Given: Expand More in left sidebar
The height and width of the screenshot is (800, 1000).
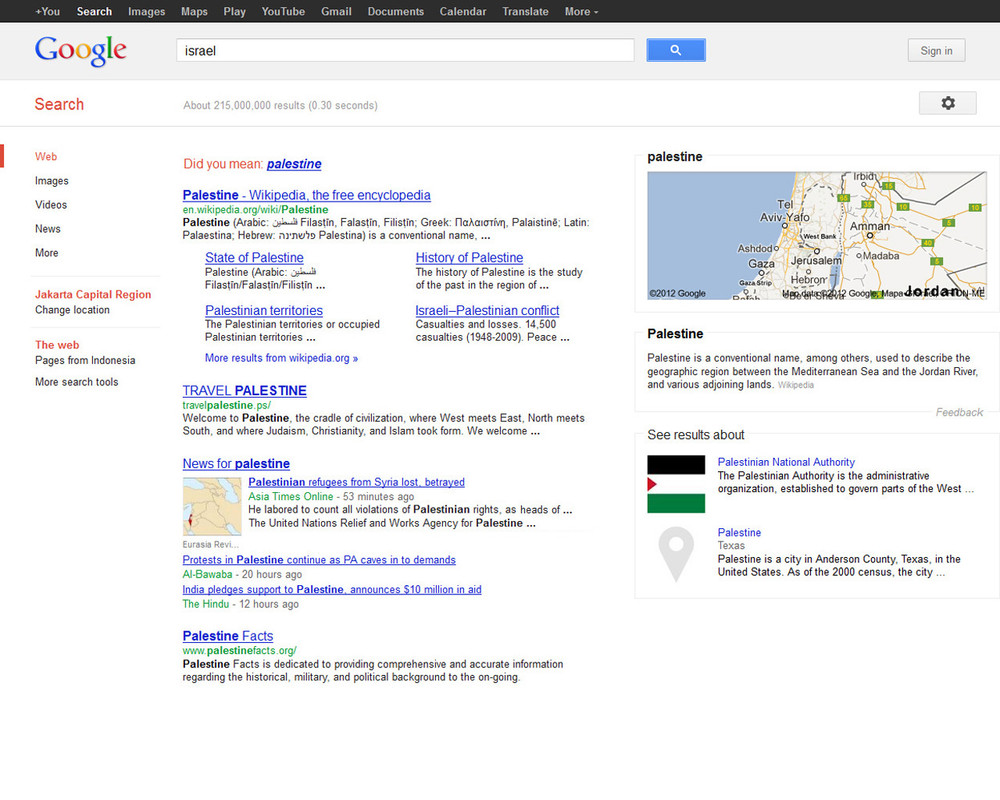Looking at the screenshot, I should click(47, 253).
